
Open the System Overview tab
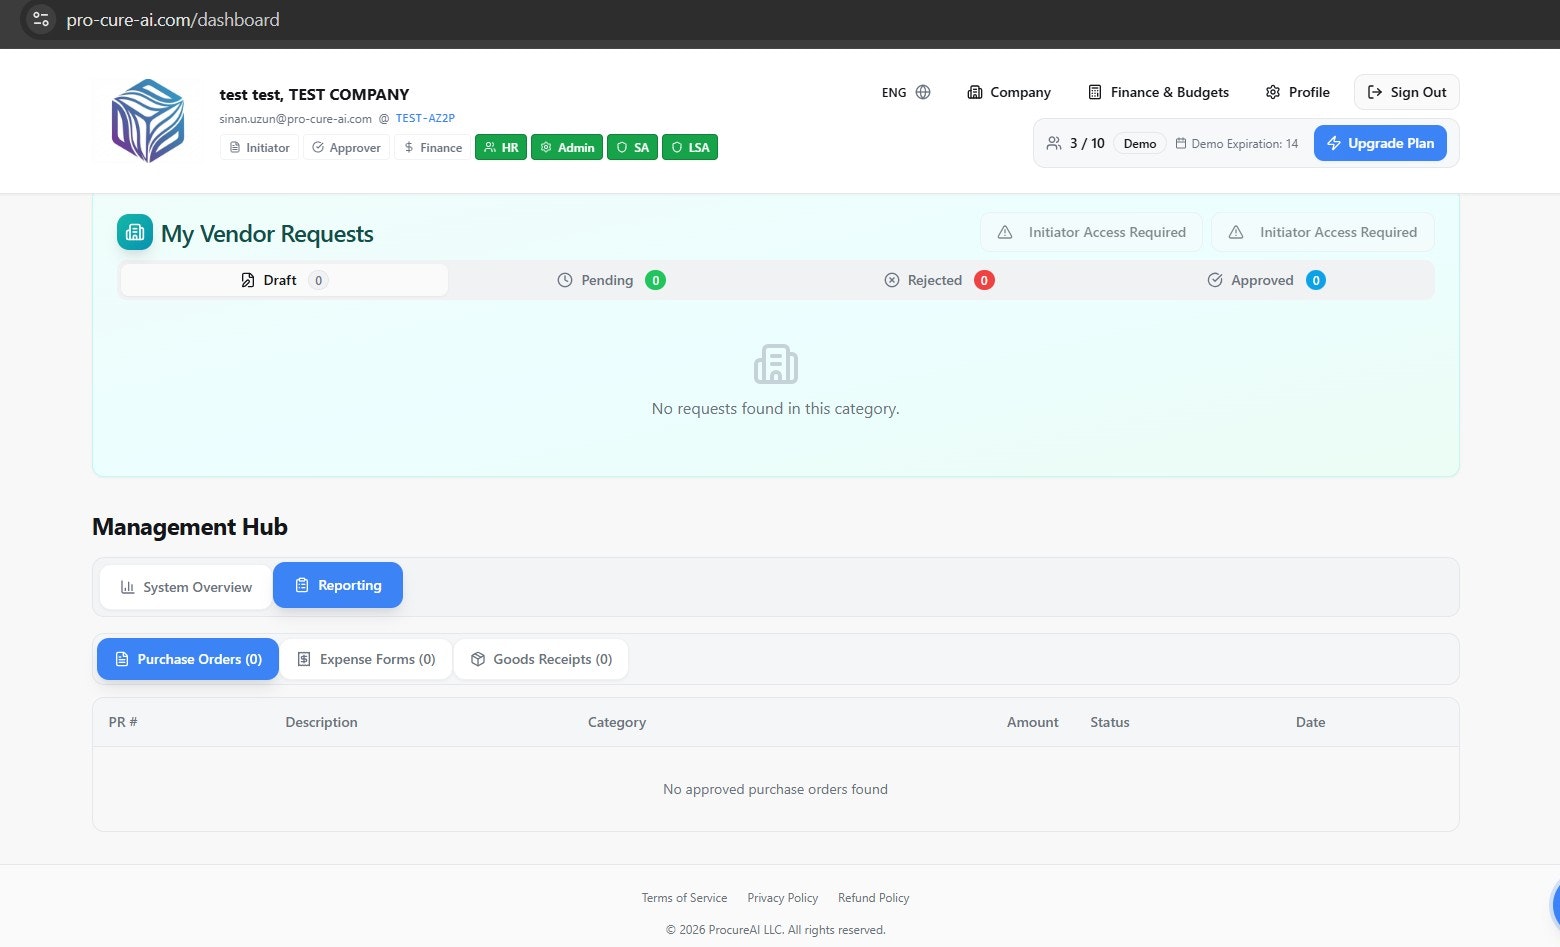coord(186,587)
